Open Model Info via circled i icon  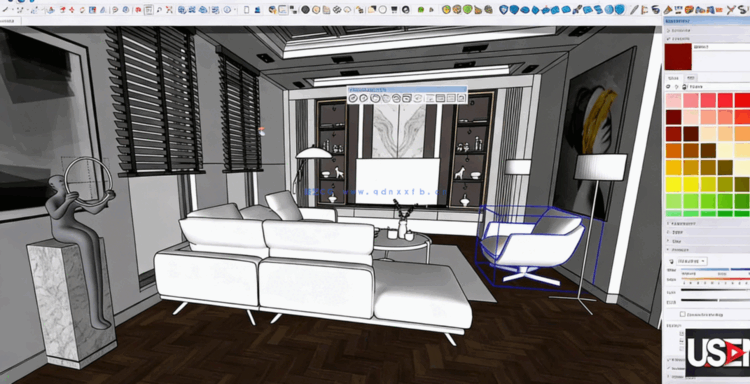pos(227,10)
